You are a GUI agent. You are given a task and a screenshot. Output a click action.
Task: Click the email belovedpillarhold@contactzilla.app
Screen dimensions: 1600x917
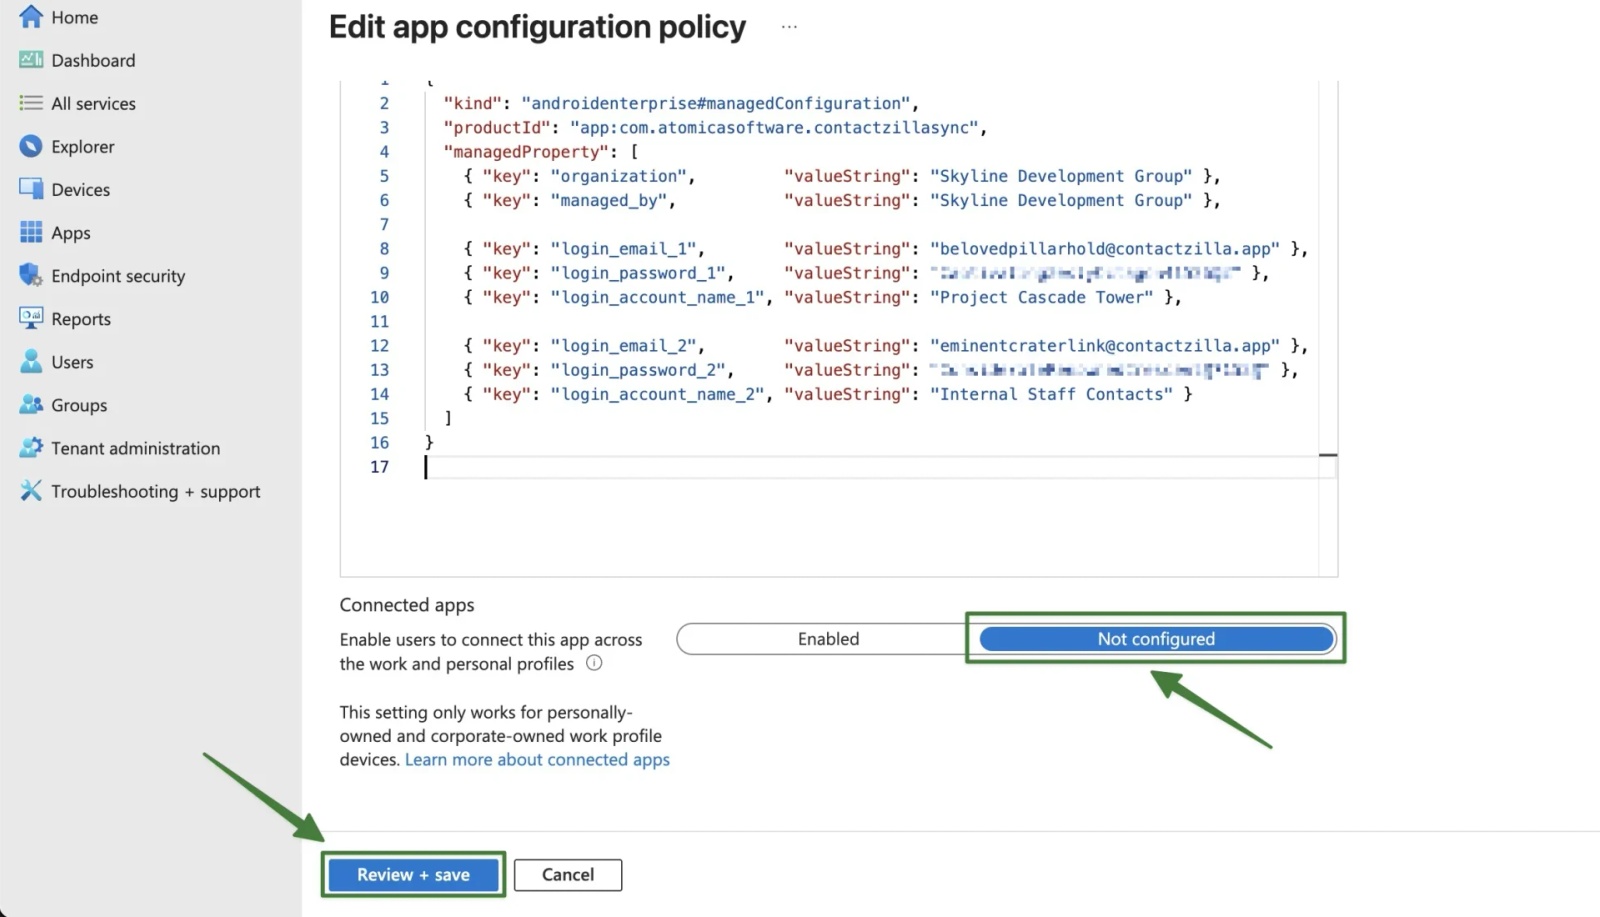pyautogui.click(x=1105, y=248)
